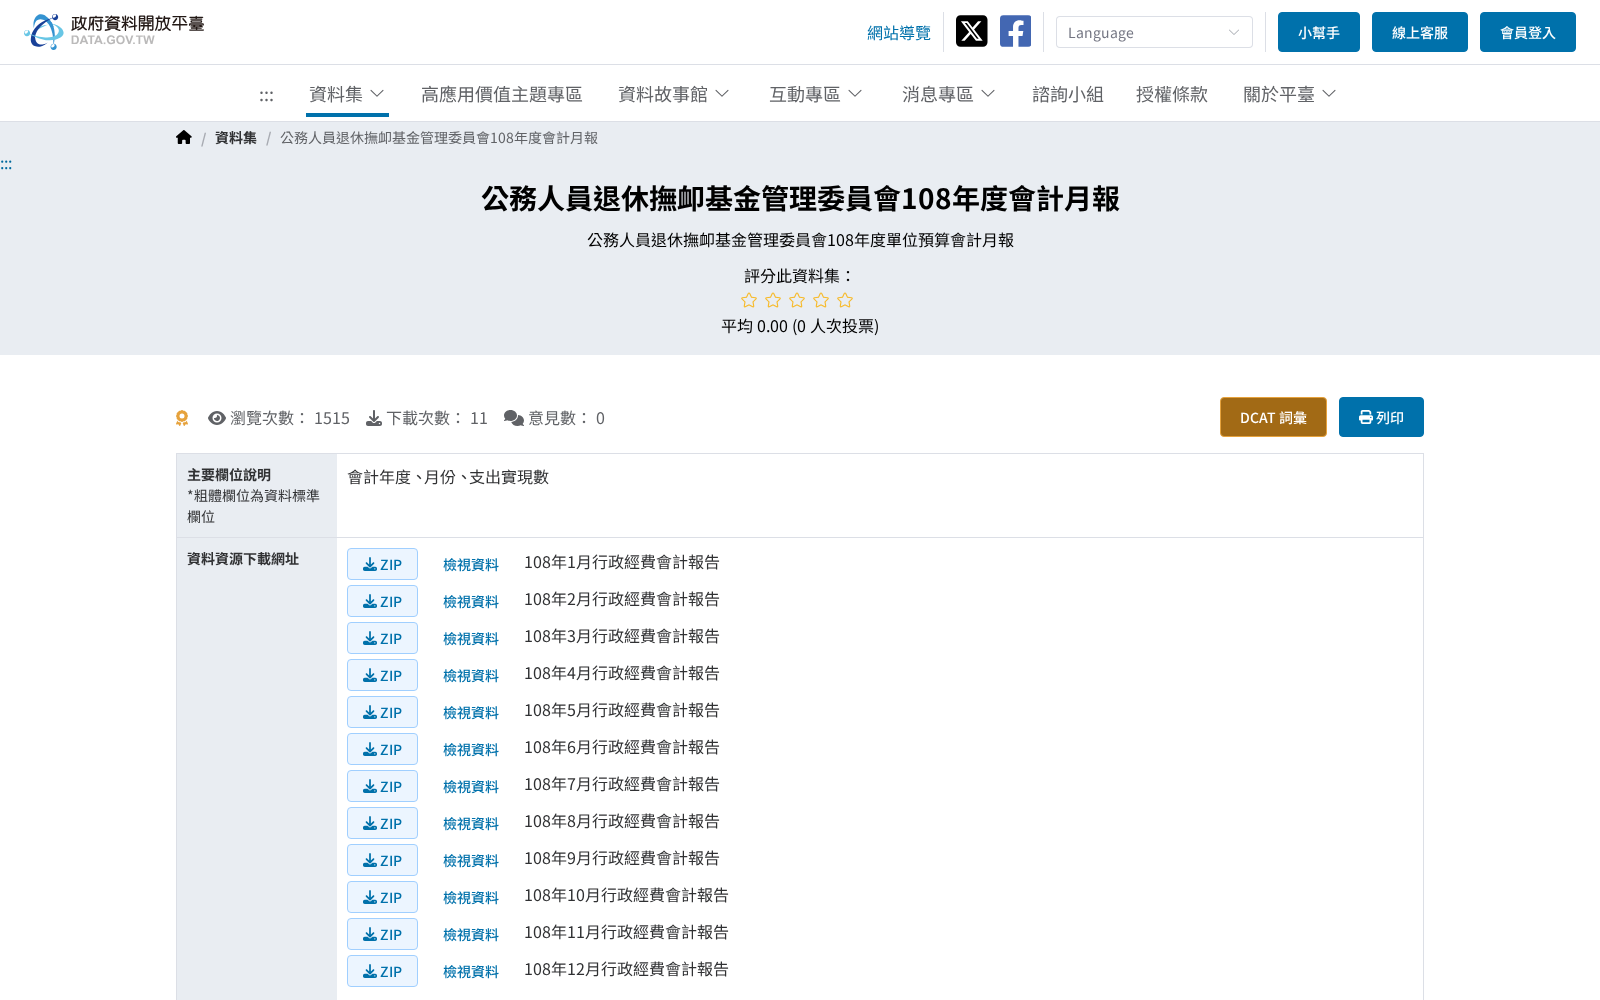Open the Language dropdown
Image resolution: width=1600 pixels, height=1000 pixels.
point(1154,32)
